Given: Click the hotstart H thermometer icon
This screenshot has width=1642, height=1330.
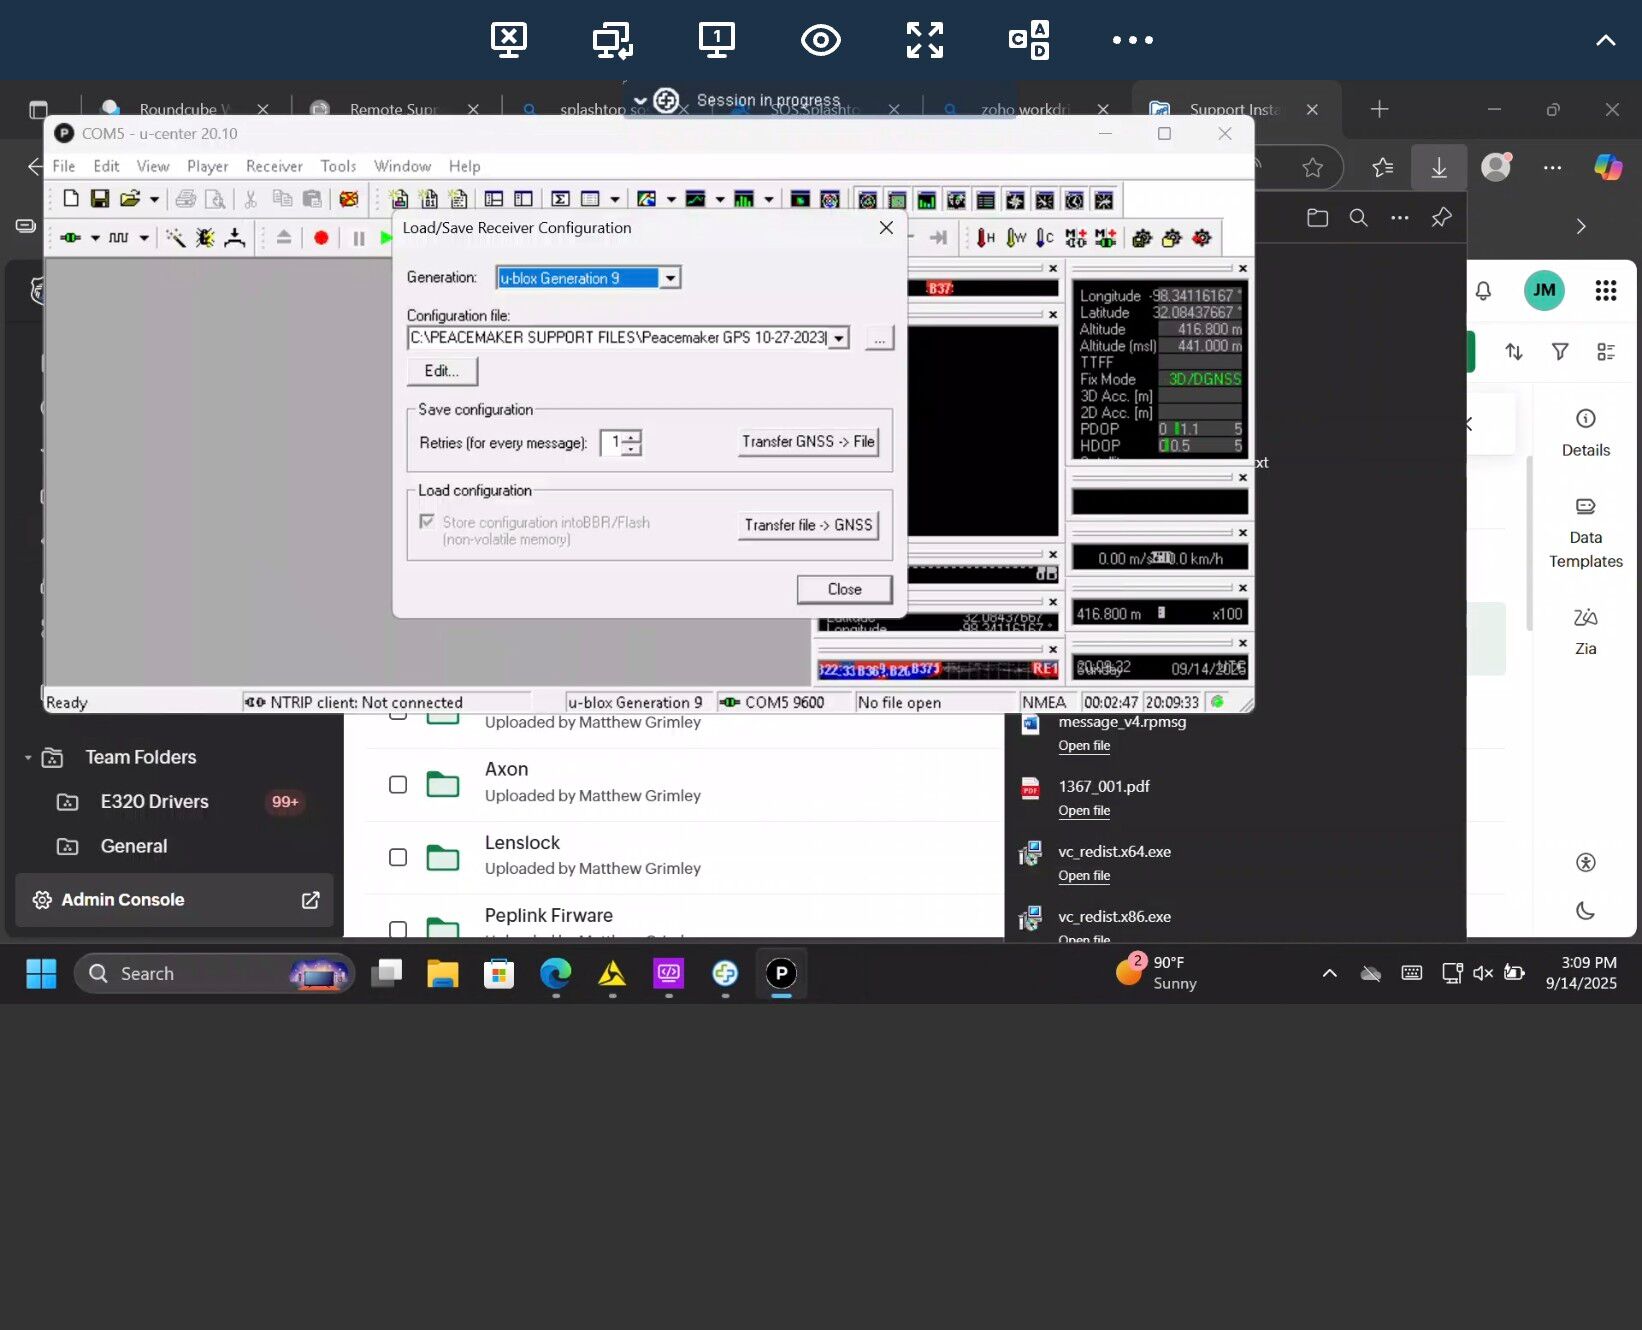Looking at the screenshot, I should (x=986, y=238).
